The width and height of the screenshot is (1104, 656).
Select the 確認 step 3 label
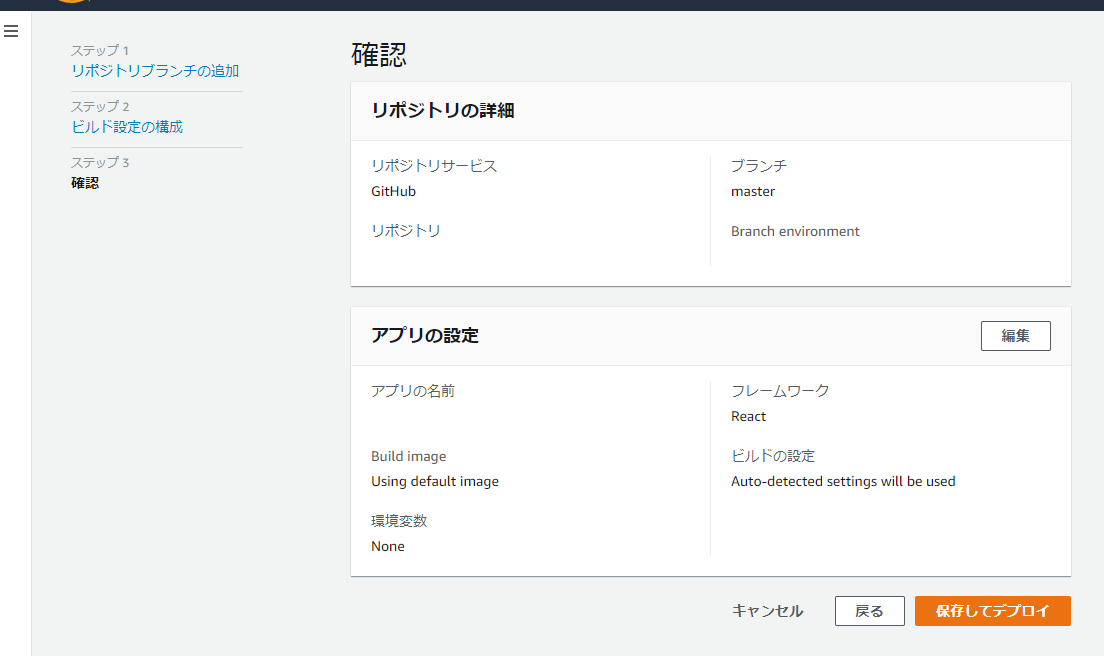tap(85, 183)
